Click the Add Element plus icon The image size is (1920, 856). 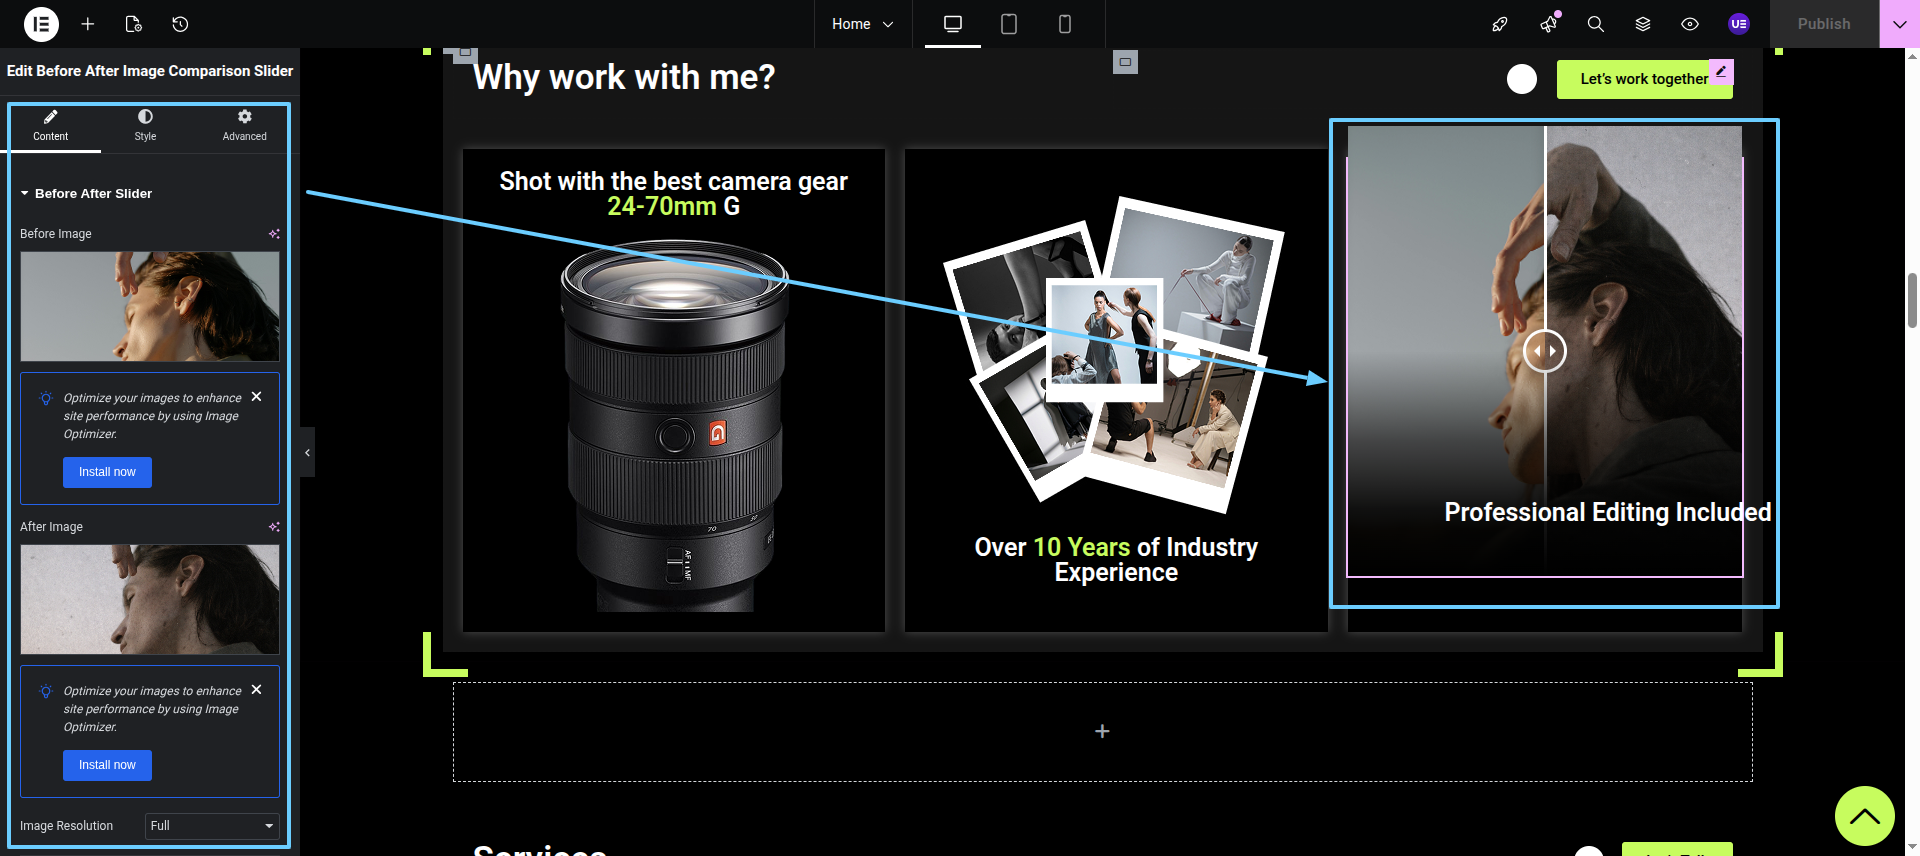tap(88, 24)
